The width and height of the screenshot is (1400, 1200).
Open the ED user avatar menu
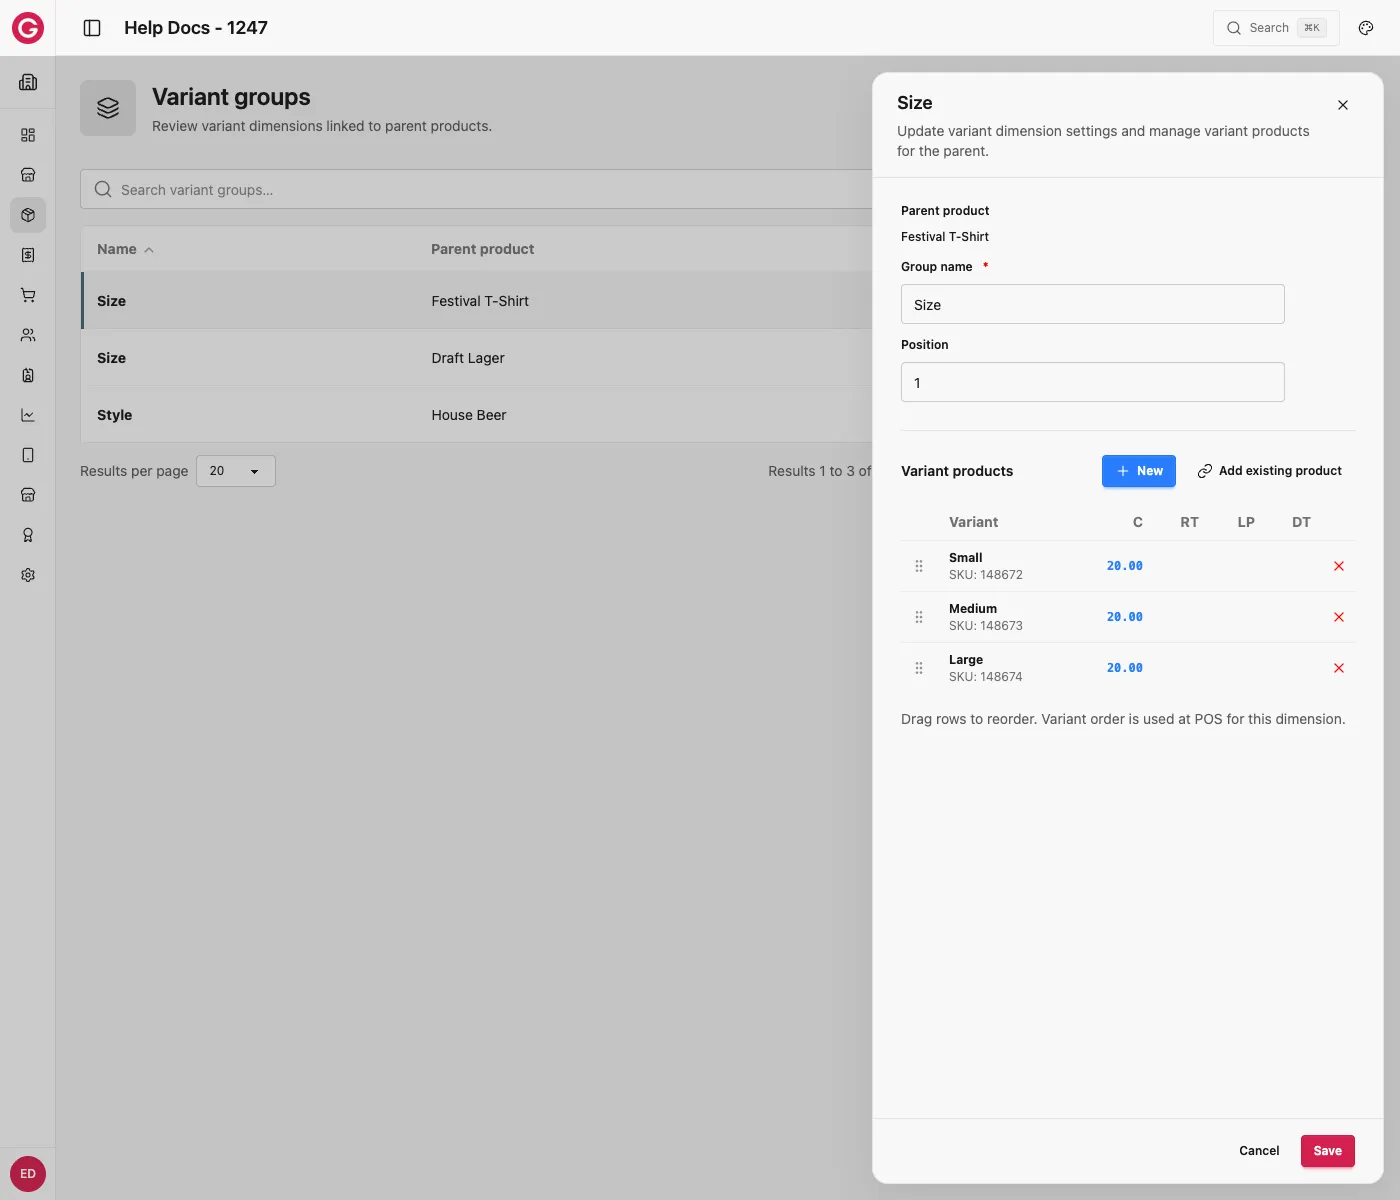click(x=28, y=1174)
